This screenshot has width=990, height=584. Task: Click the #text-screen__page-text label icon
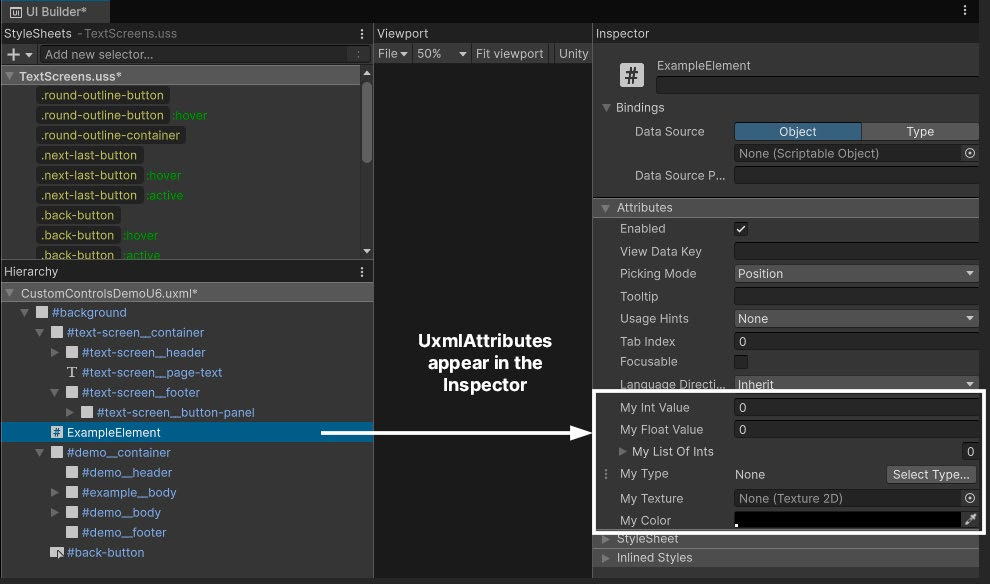(72, 372)
